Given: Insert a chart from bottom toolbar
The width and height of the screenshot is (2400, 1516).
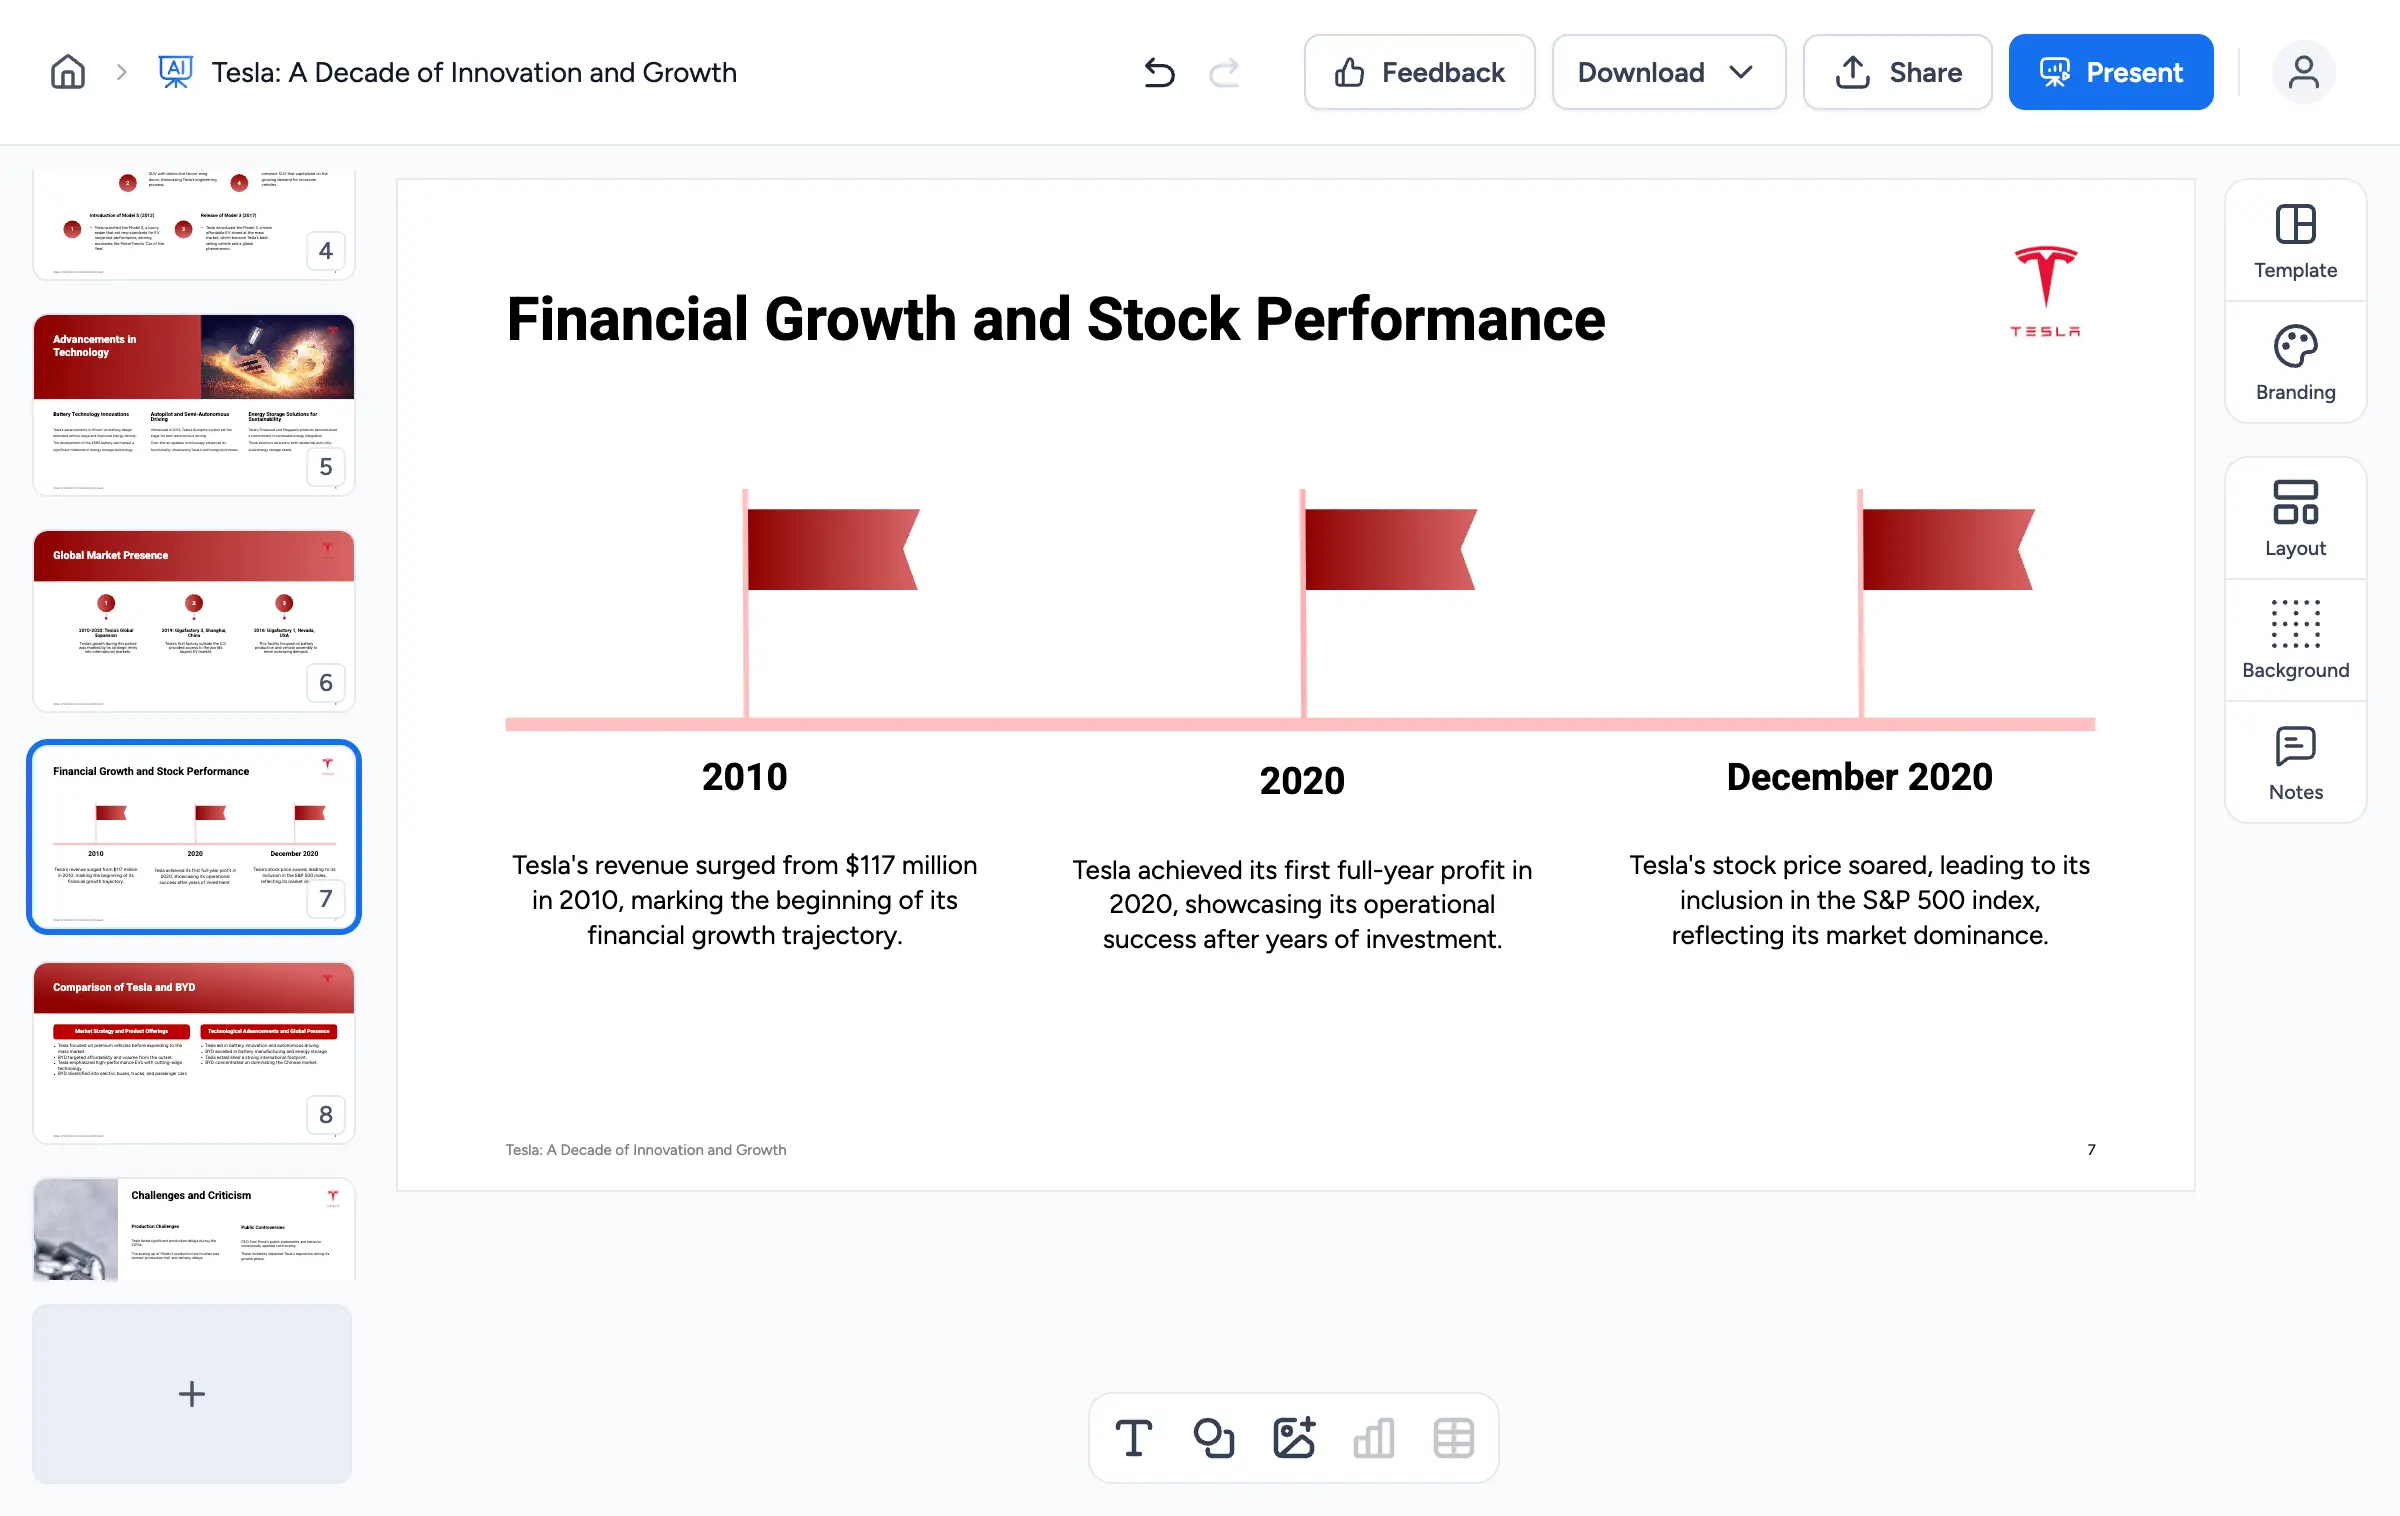Looking at the screenshot, I should point(1373,1438).
